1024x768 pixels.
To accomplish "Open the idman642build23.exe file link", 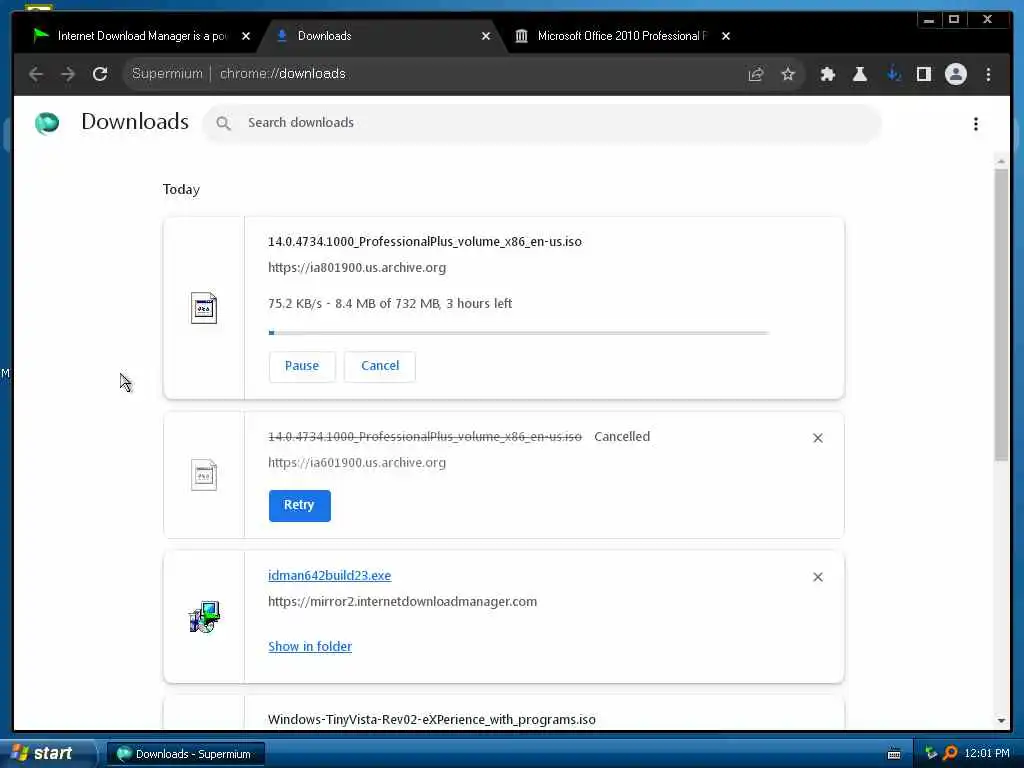I will [330, 575].
